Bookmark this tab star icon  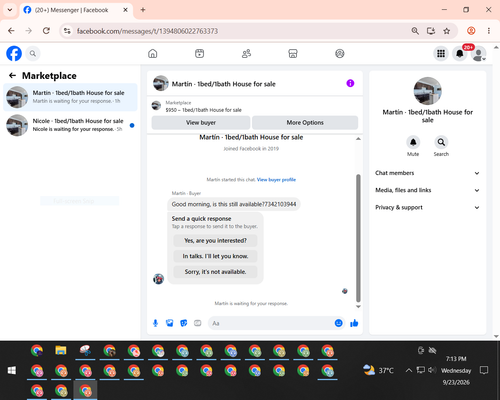point(447,31)
